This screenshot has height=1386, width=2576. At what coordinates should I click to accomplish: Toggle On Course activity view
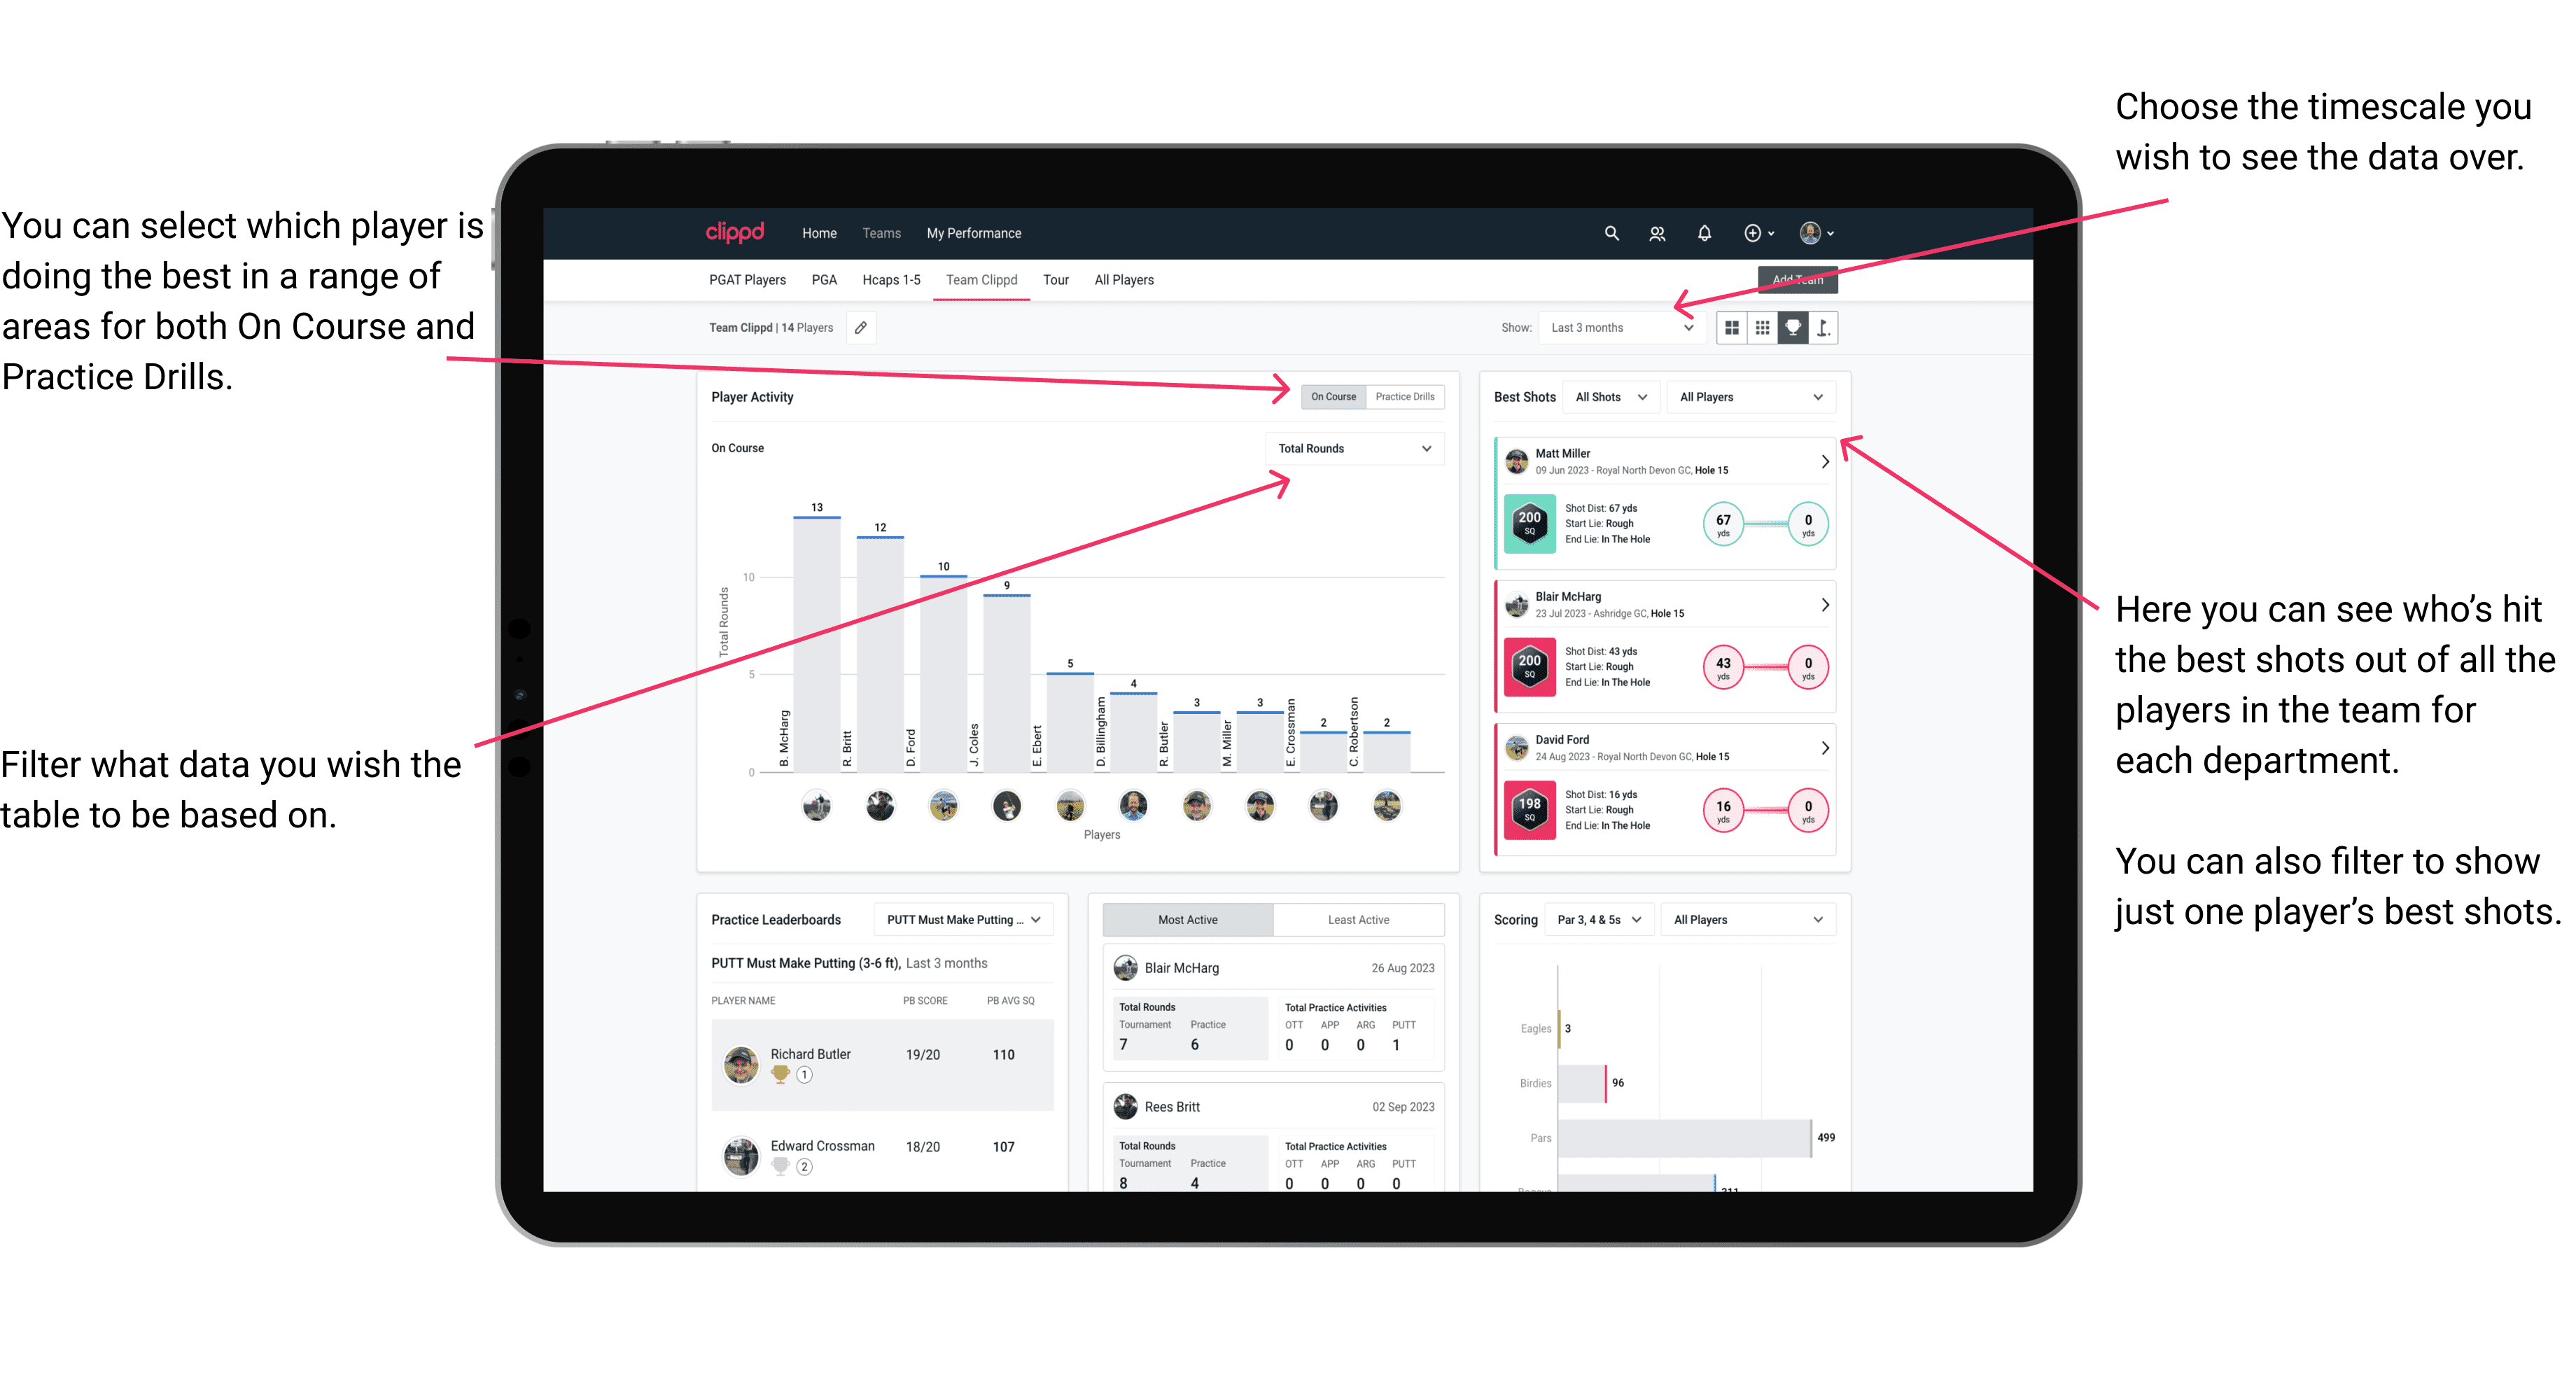1332,396
